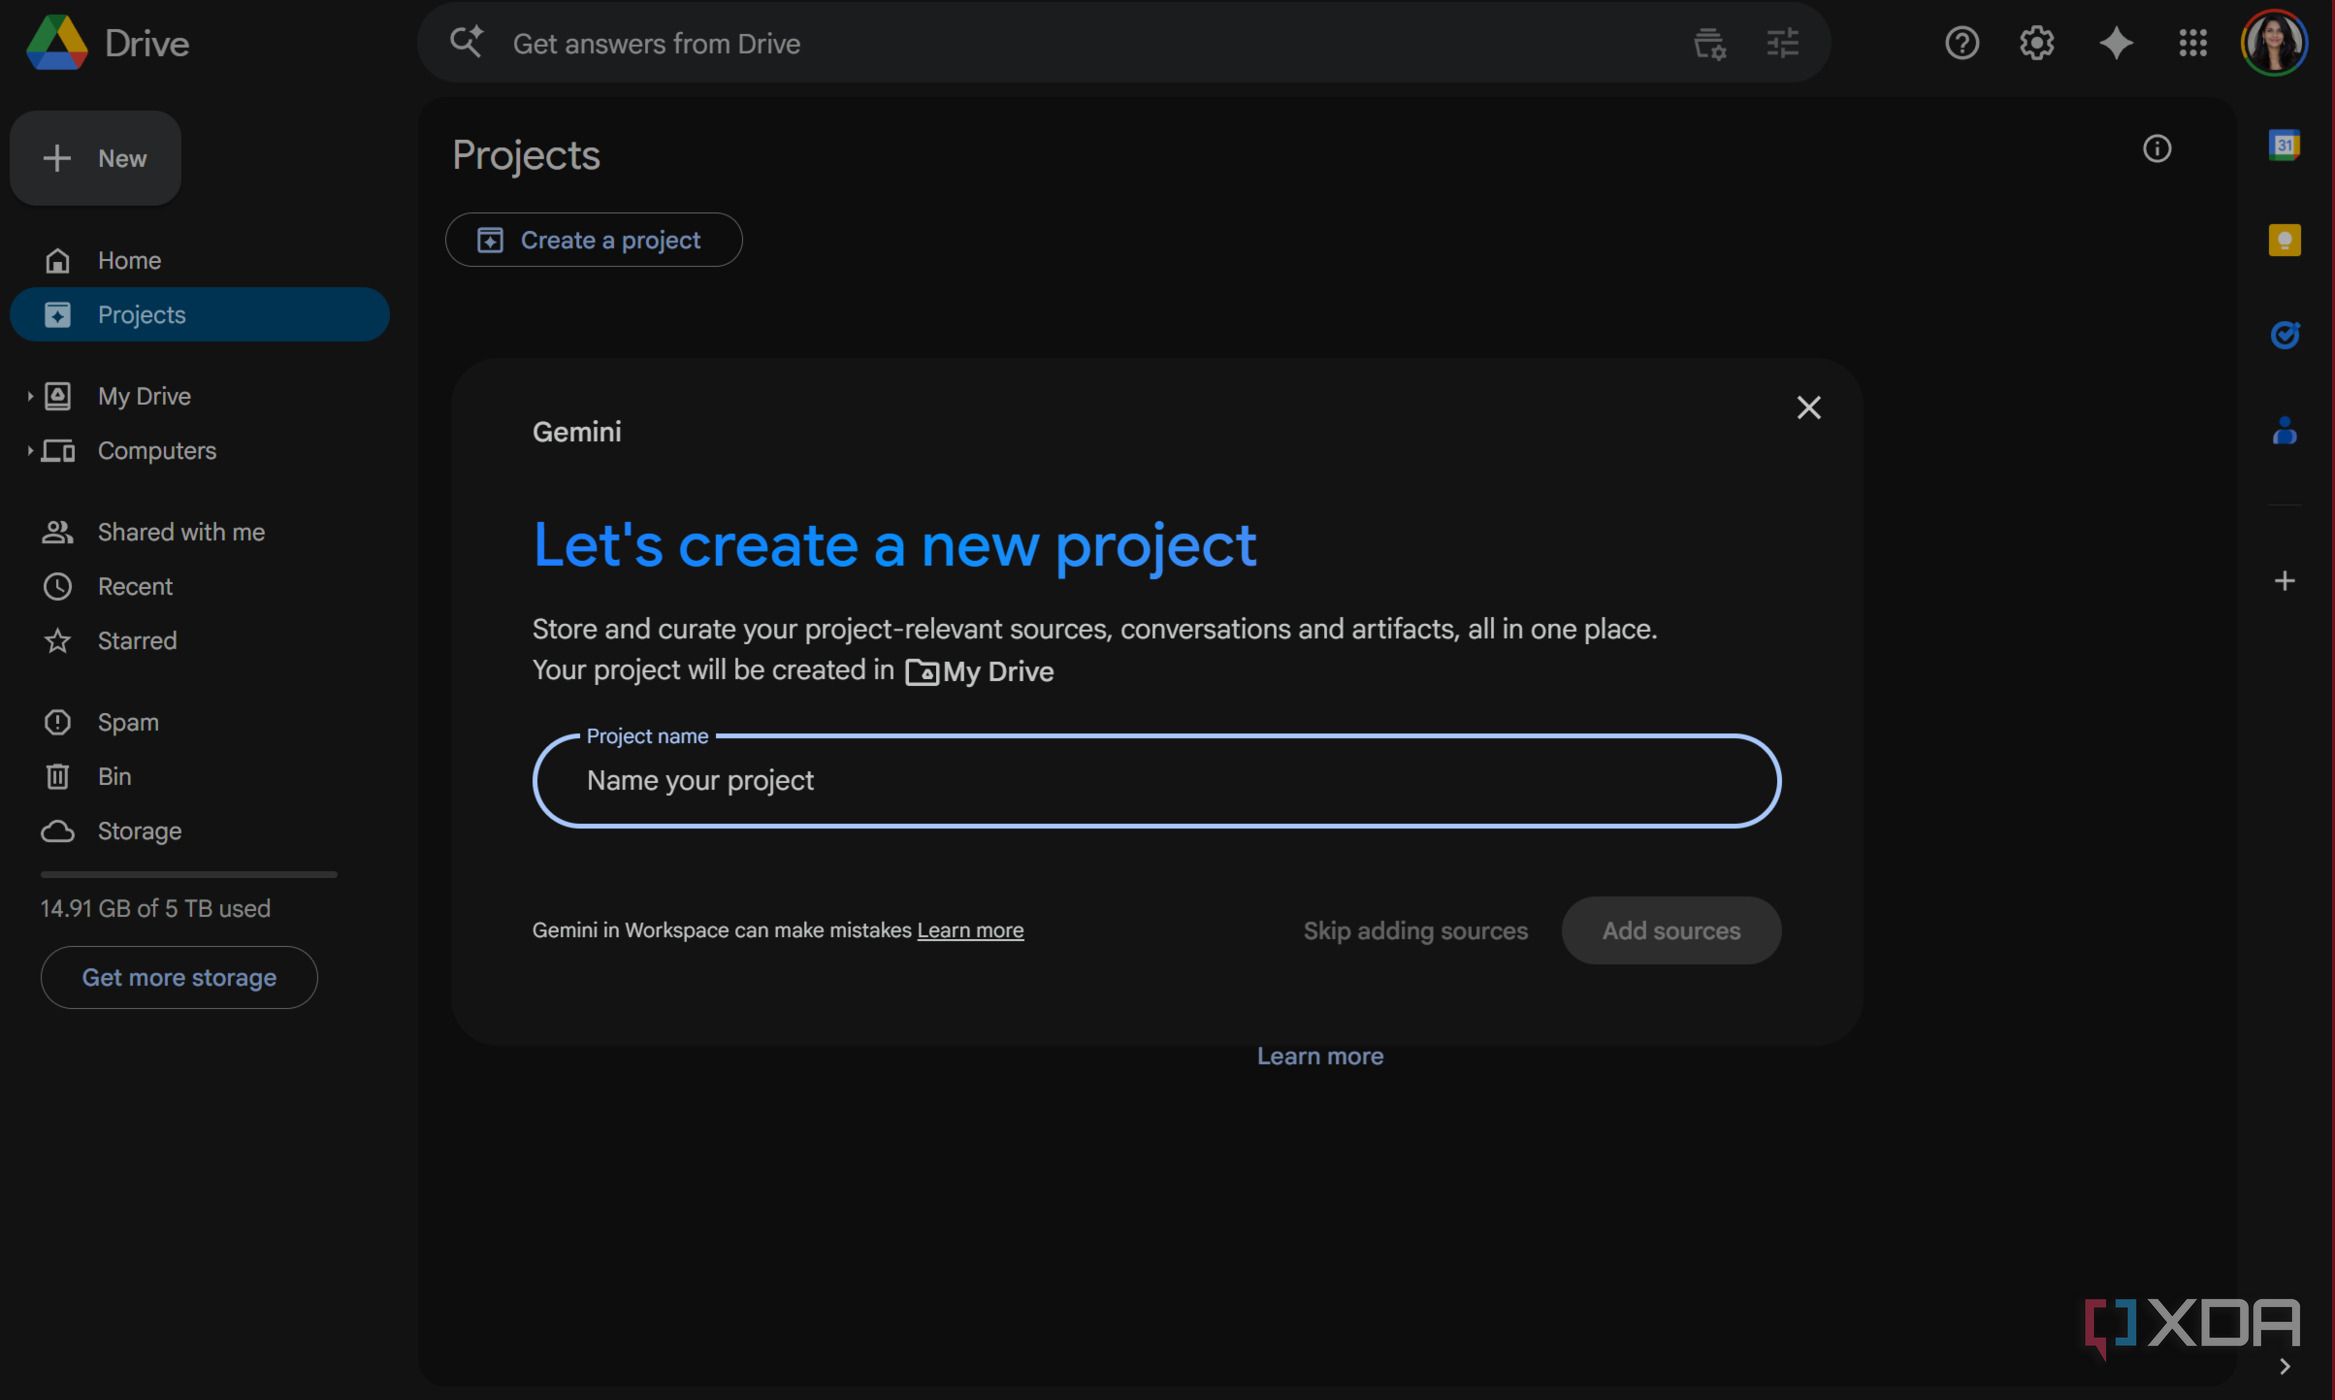Close the Gemini new project dialog

click(x=1808, y=407)
